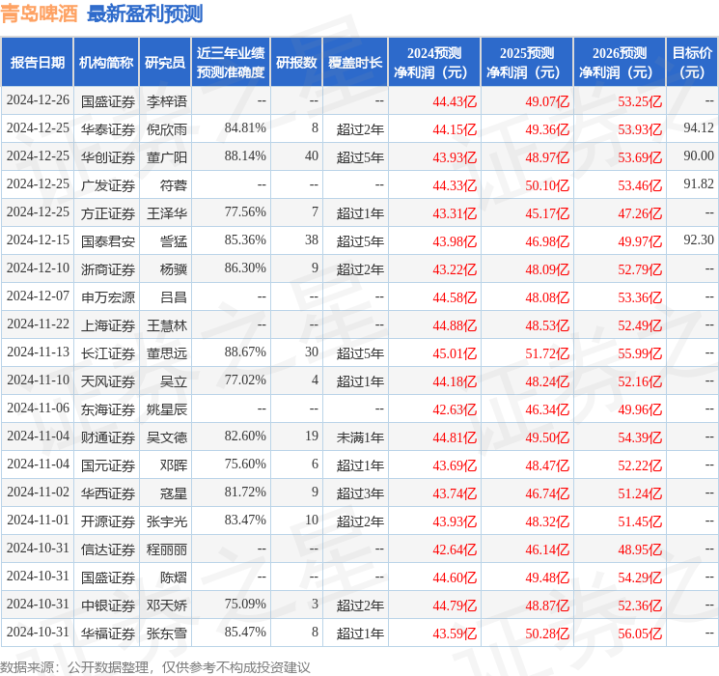The width and height of the screenshot is (719, 676).
Task: Click the 47.26亿 forecast value
Action: [640, 213]
